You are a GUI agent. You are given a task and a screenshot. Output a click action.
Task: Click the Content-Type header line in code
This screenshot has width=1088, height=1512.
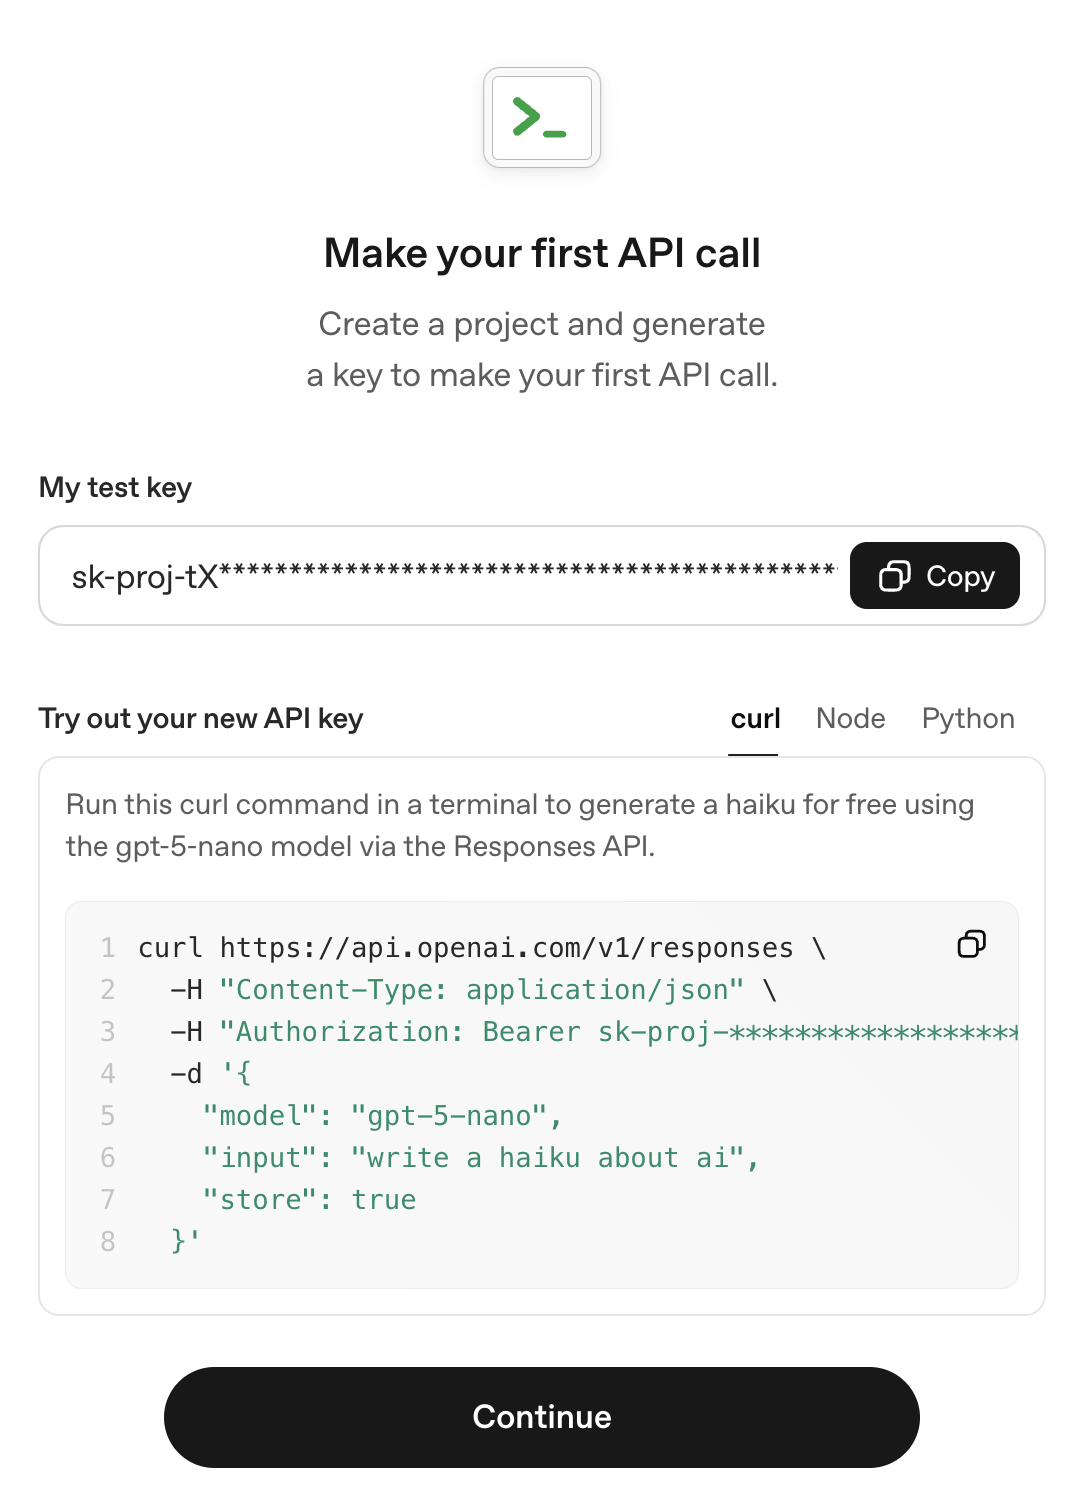pyautogui.click(x=480, y=990)
